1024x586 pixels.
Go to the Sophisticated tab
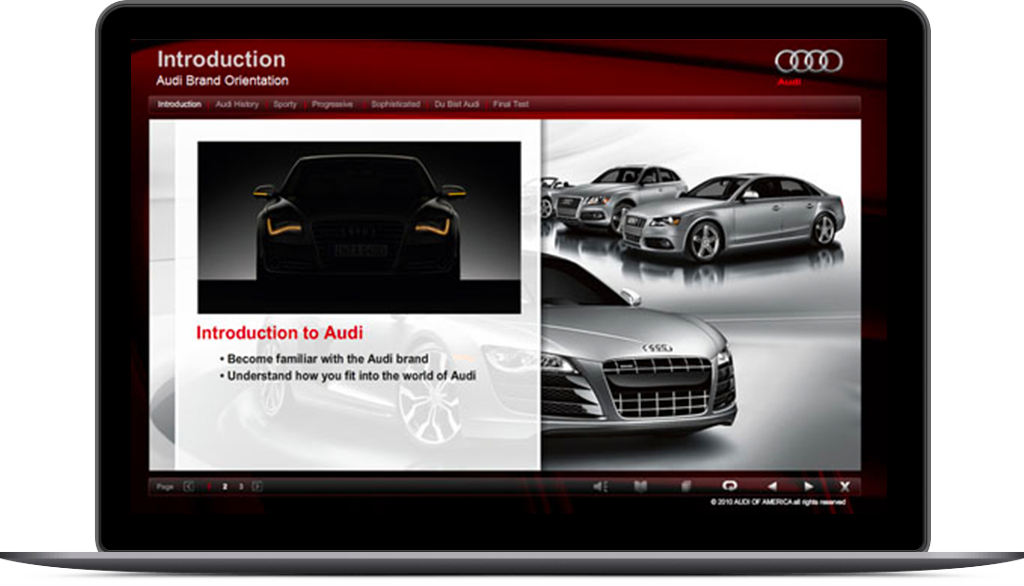tap(395, 104)
